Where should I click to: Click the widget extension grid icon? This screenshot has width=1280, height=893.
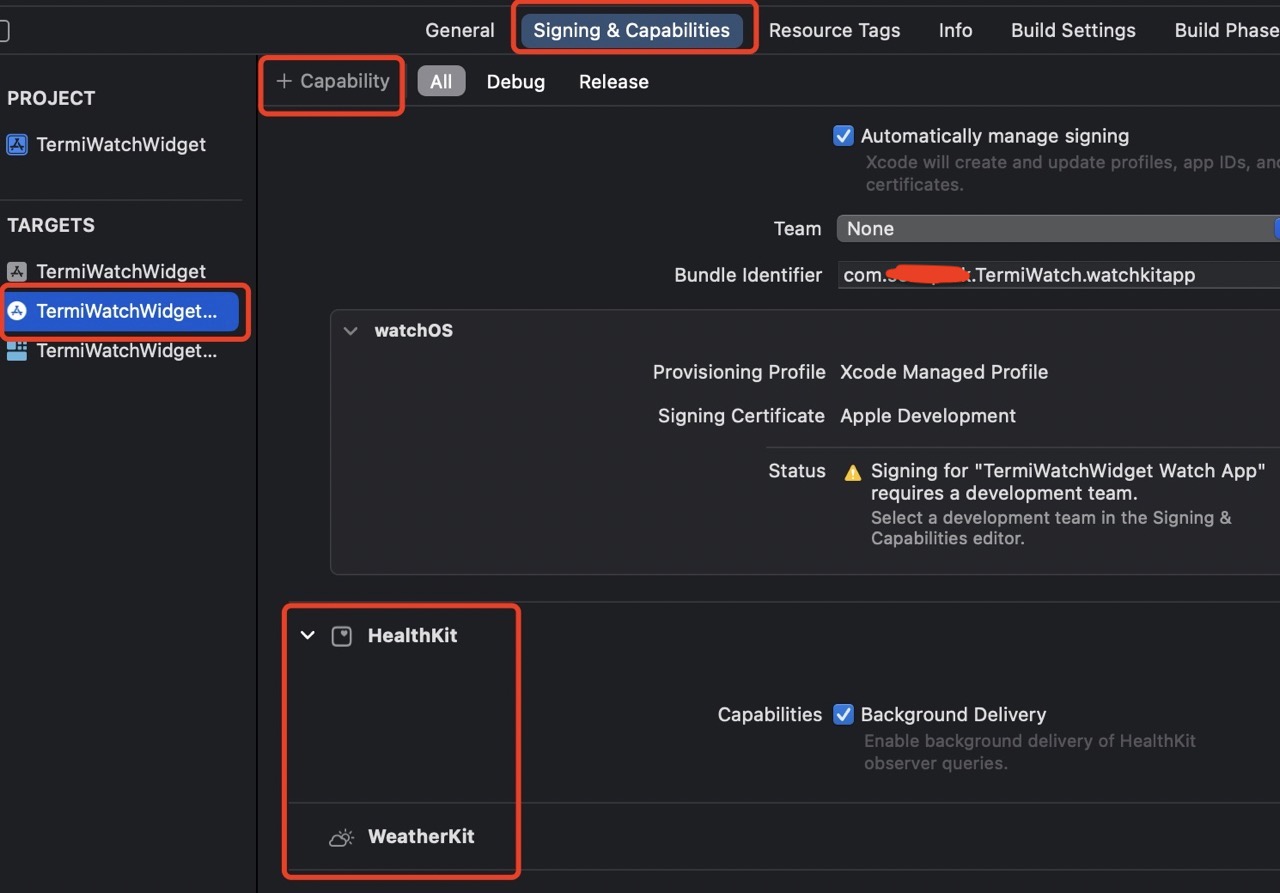click(x=17, y=351)
